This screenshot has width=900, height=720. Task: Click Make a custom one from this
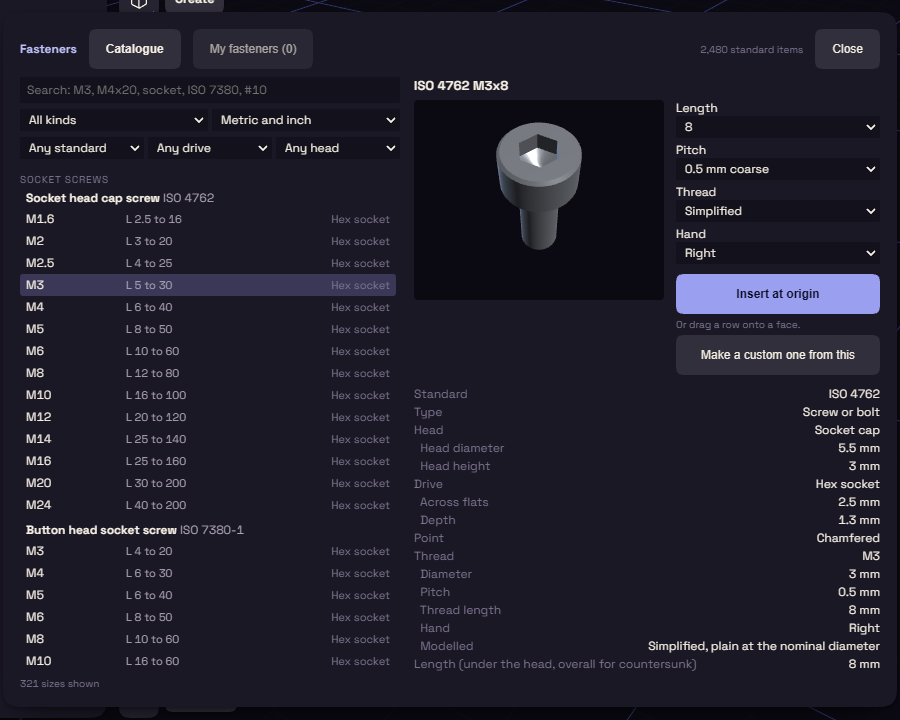777,355
